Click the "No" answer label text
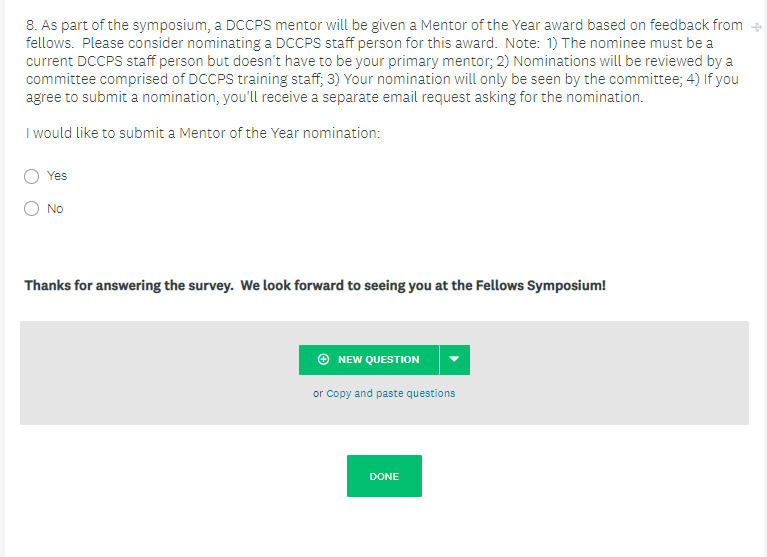Image resolution: width=767 pixels, height=557 pixels. click(x=55, y=209)
